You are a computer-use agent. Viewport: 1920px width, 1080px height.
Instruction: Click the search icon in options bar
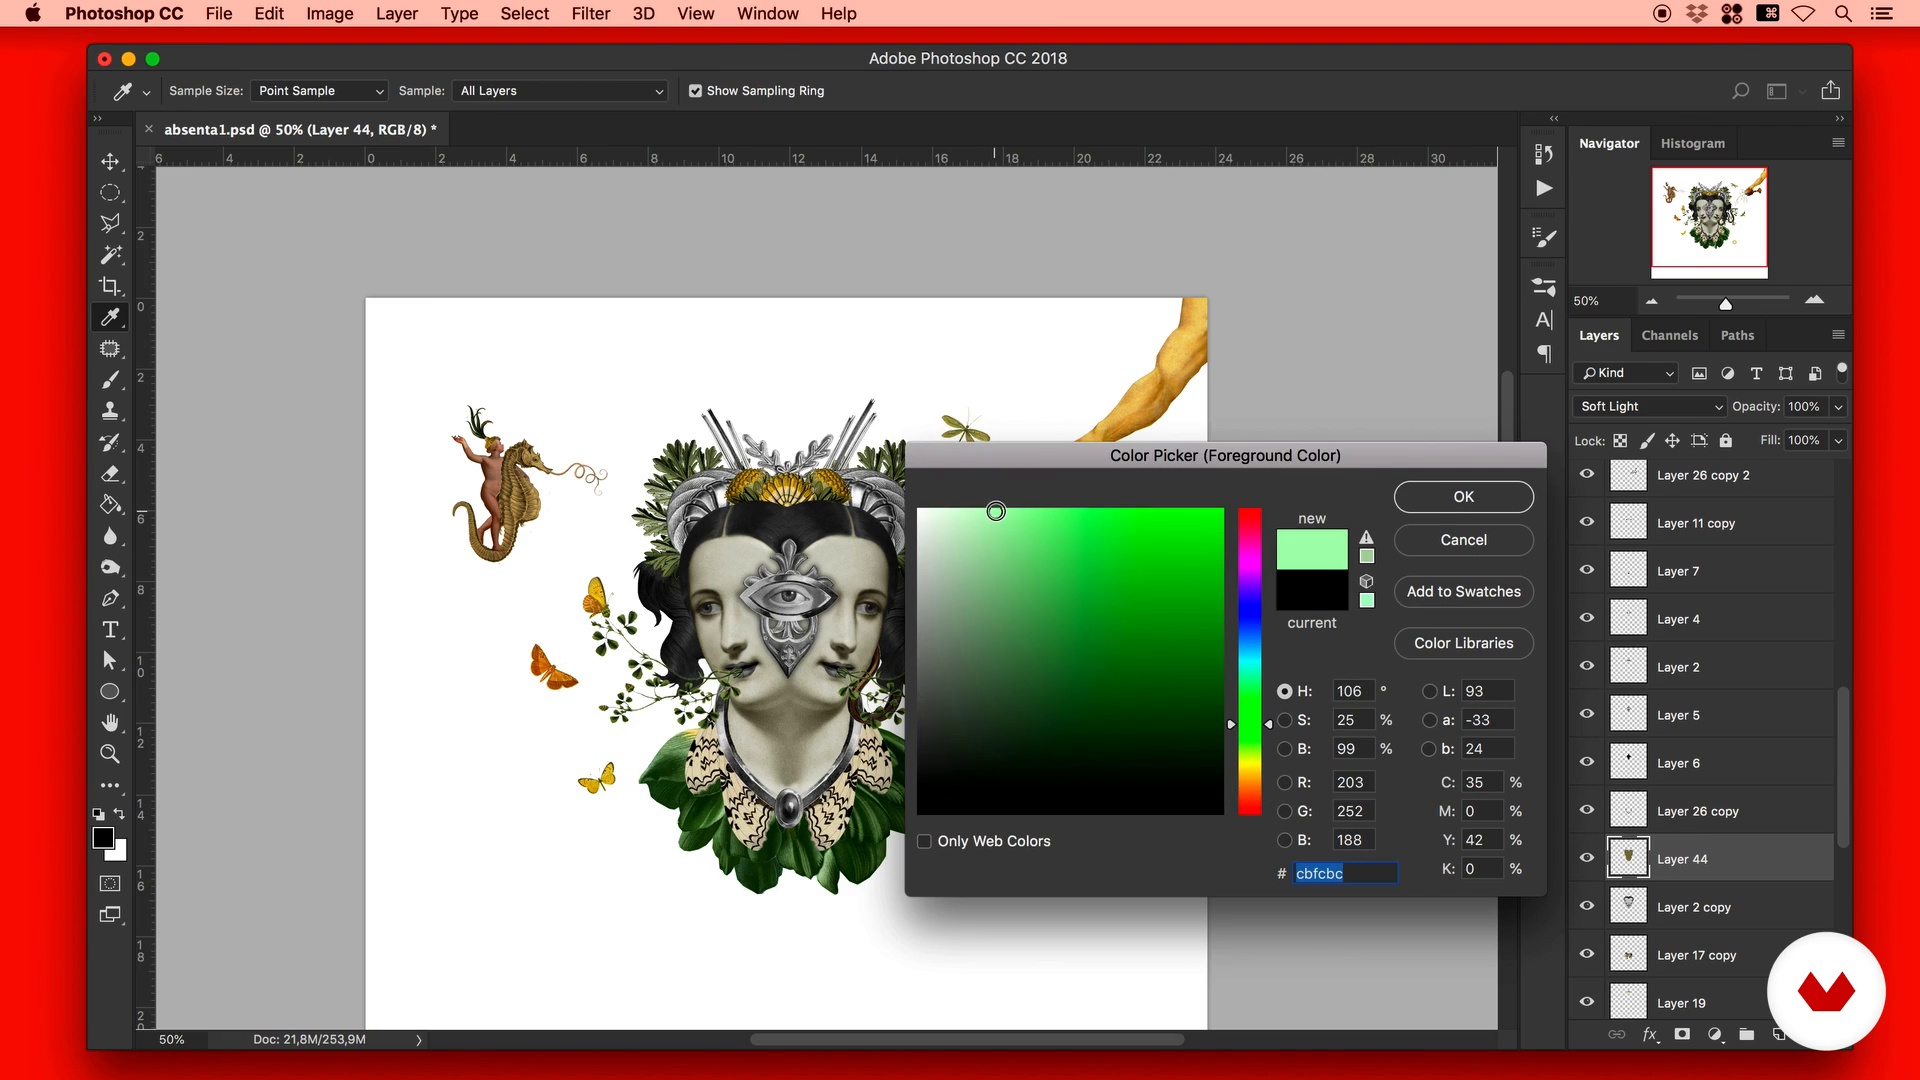tap(1740, 91)
